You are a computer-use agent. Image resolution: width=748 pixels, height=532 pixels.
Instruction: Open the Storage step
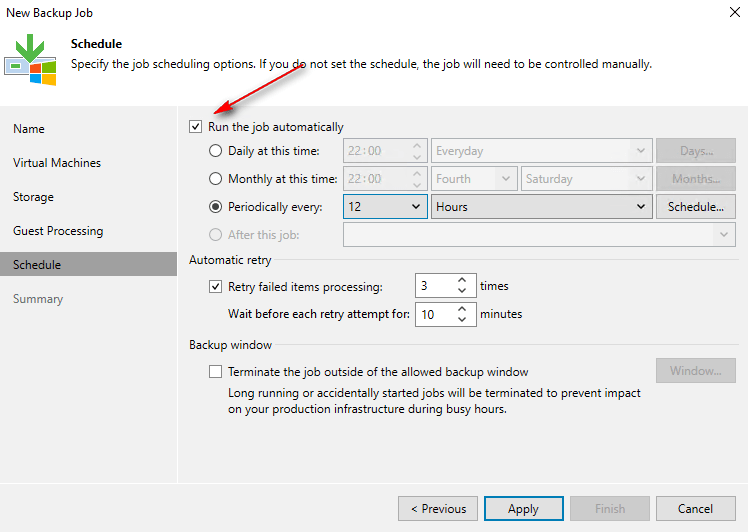[34, 197]
